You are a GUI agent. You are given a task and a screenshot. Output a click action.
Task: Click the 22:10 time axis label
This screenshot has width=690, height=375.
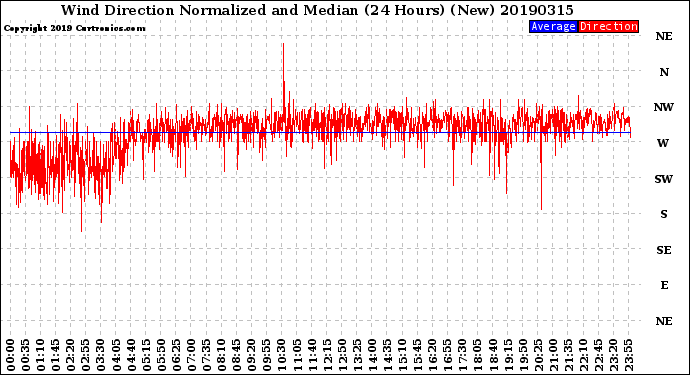click(x=583, y=355)
